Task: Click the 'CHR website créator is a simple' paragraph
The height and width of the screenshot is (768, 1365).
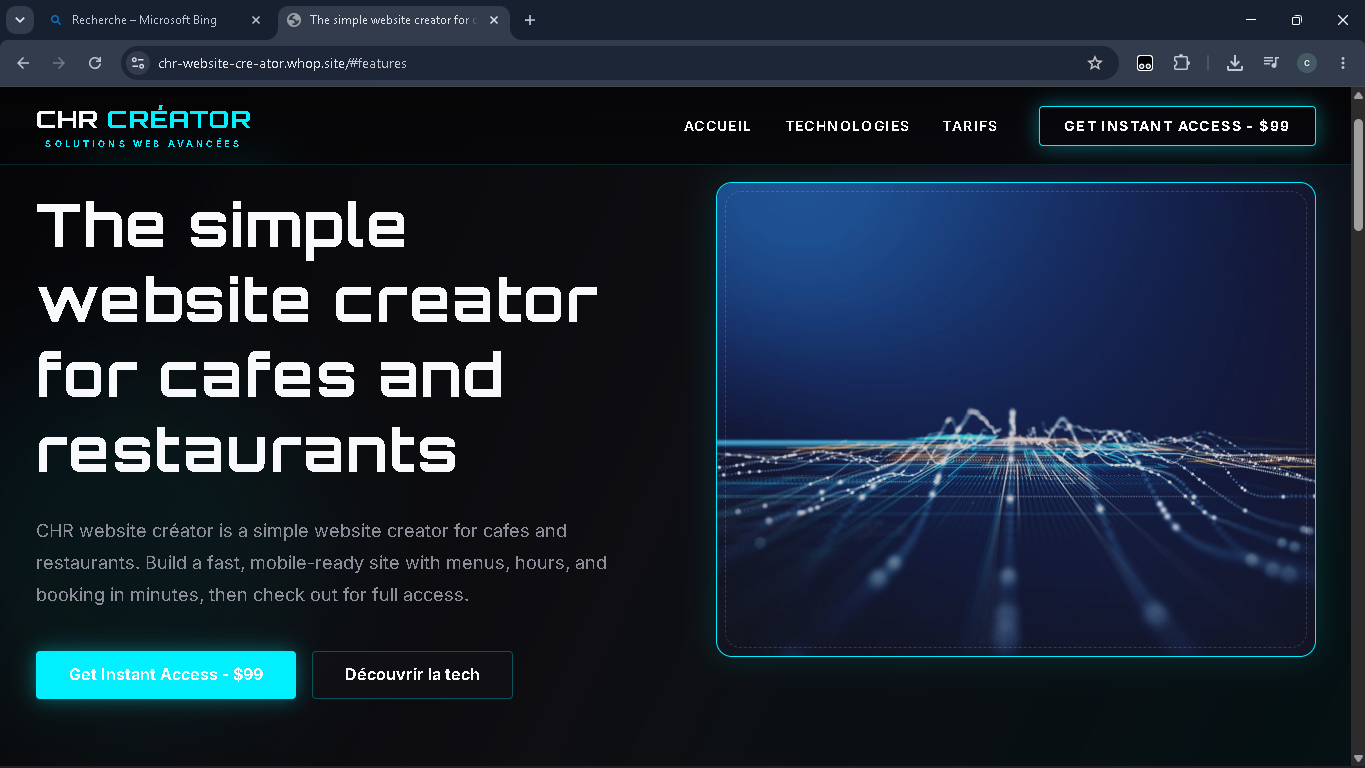Action: tap(321, 563)
